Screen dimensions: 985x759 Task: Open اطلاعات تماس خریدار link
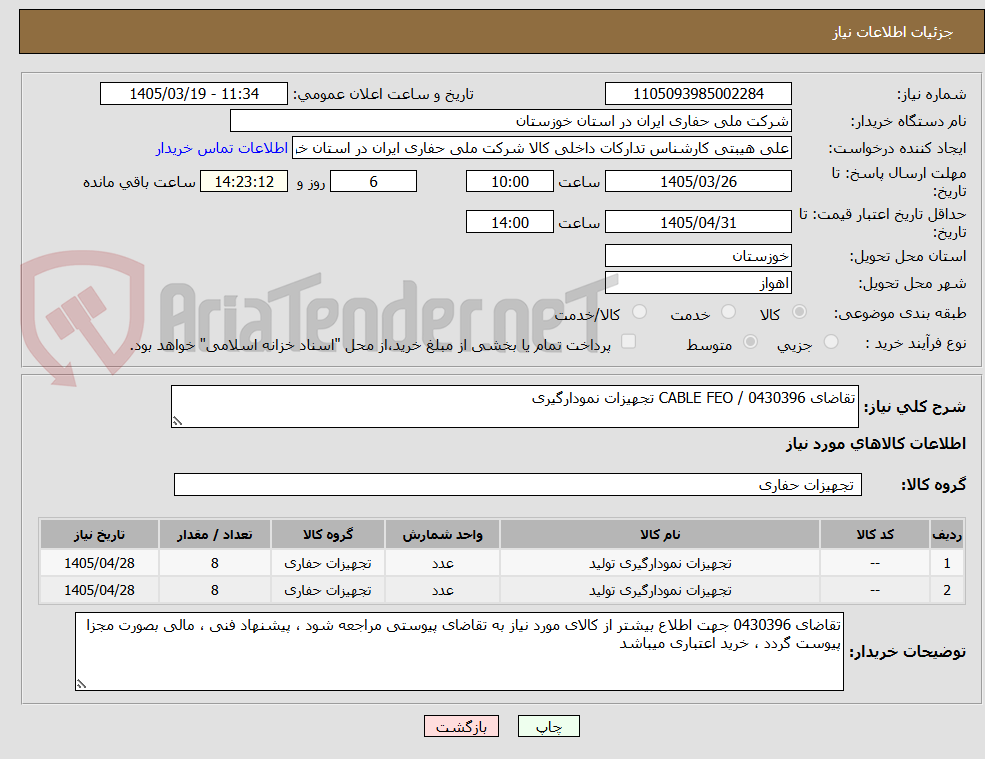pos(222,148)
